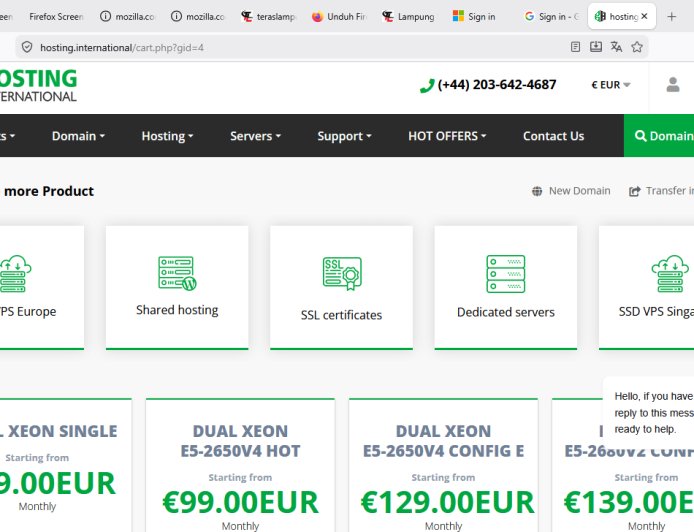
Task: Switch to the Firefox Screen tab
Action: click(x=56, y=17)
